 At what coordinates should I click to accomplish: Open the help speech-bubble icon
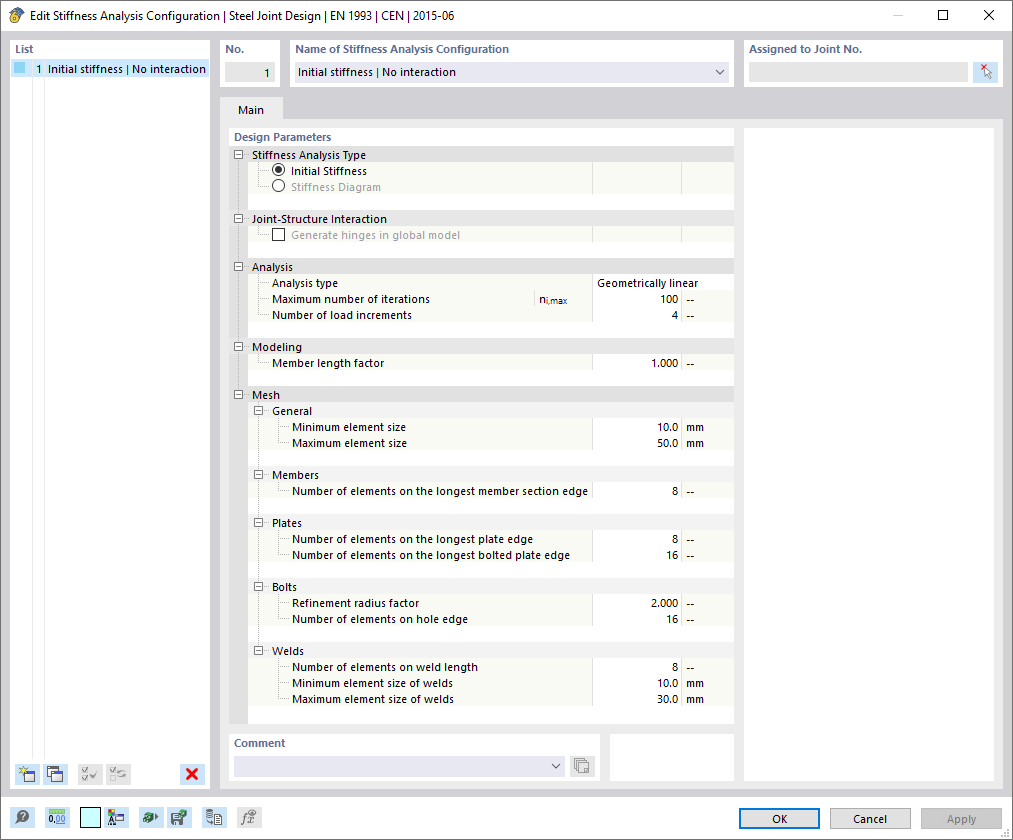tap(23, 818)
